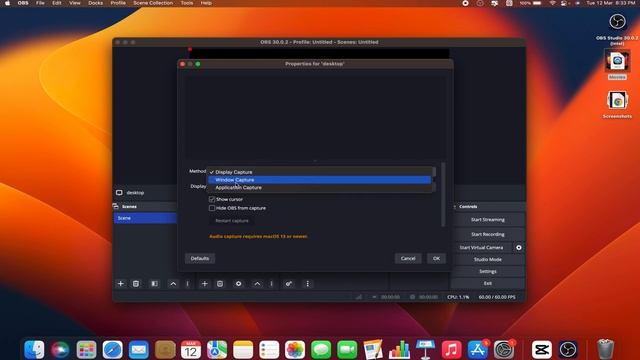Add a new source with the Sources plus icon
This screenshot has width=640, height=360.
[204, 284]
